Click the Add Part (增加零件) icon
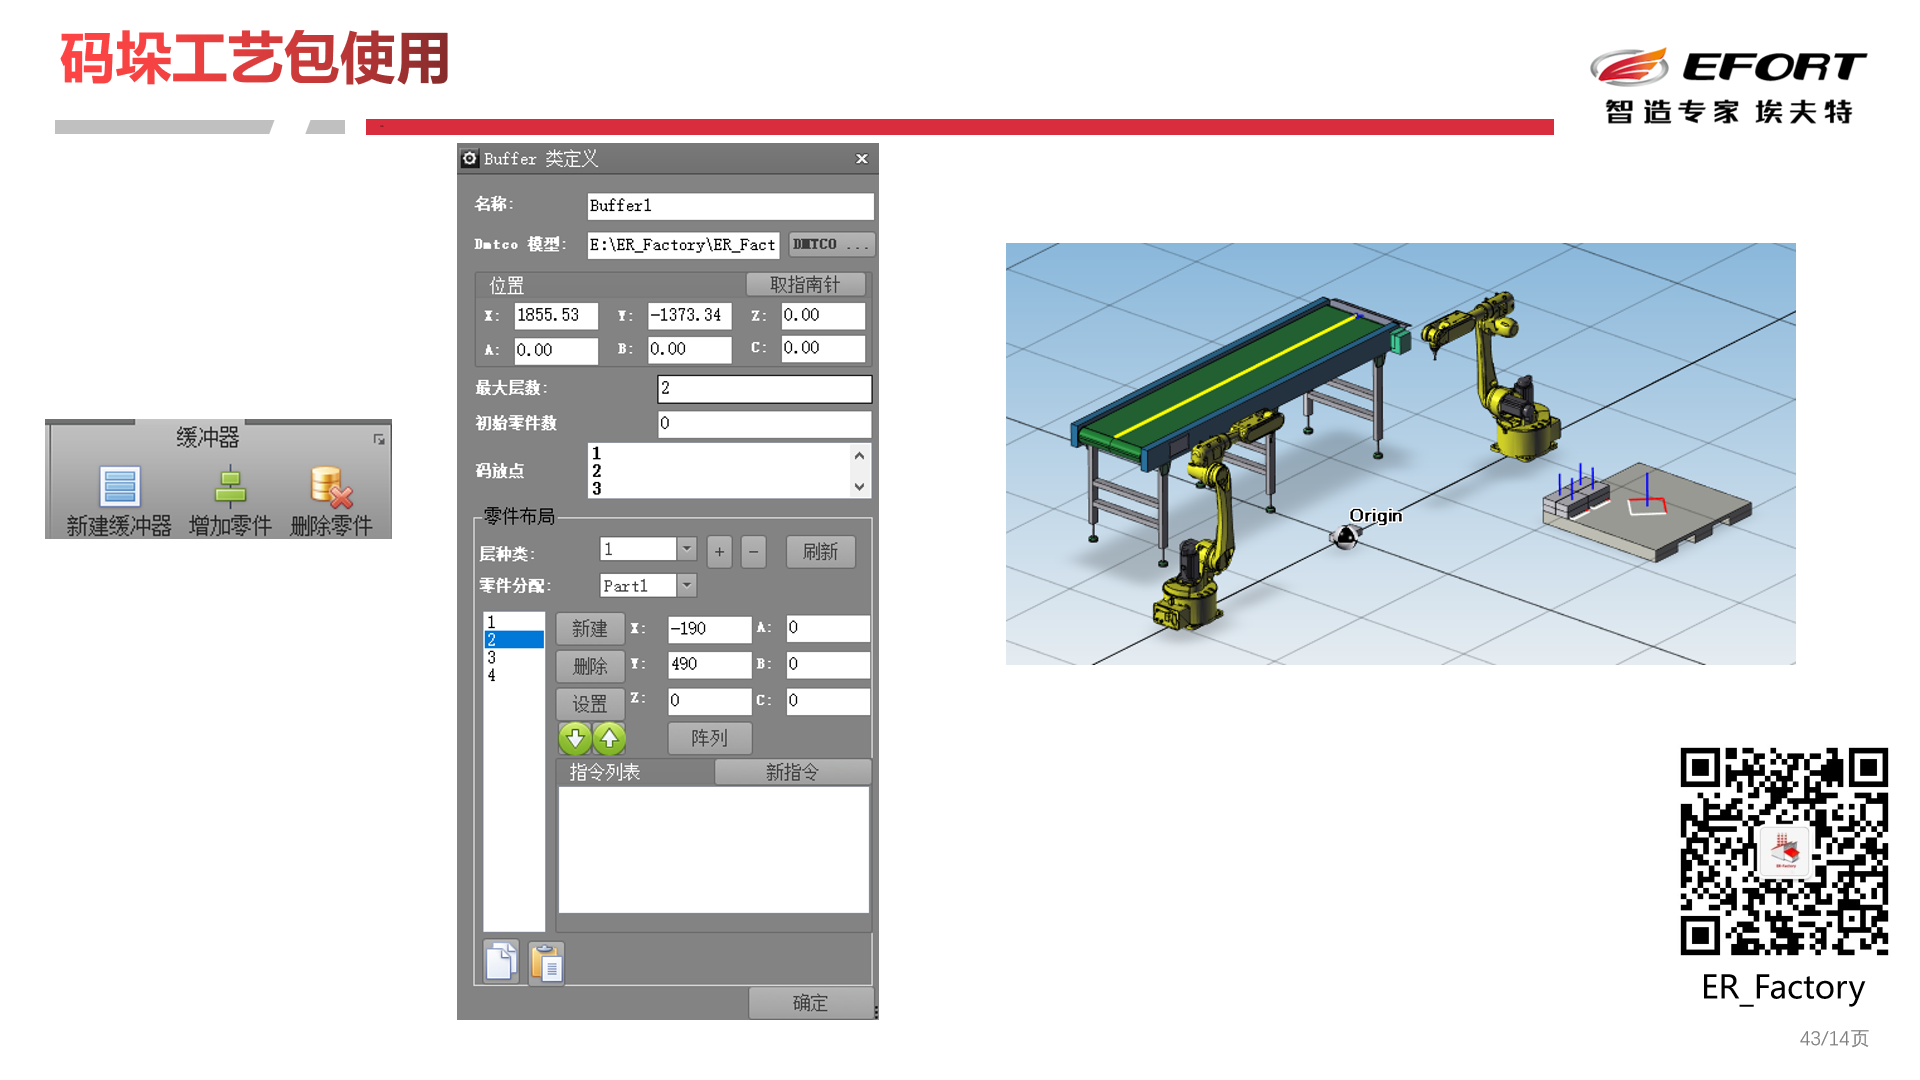Image resolution: width=1920 pixels, height=1080 pixels. pos(230,487)
